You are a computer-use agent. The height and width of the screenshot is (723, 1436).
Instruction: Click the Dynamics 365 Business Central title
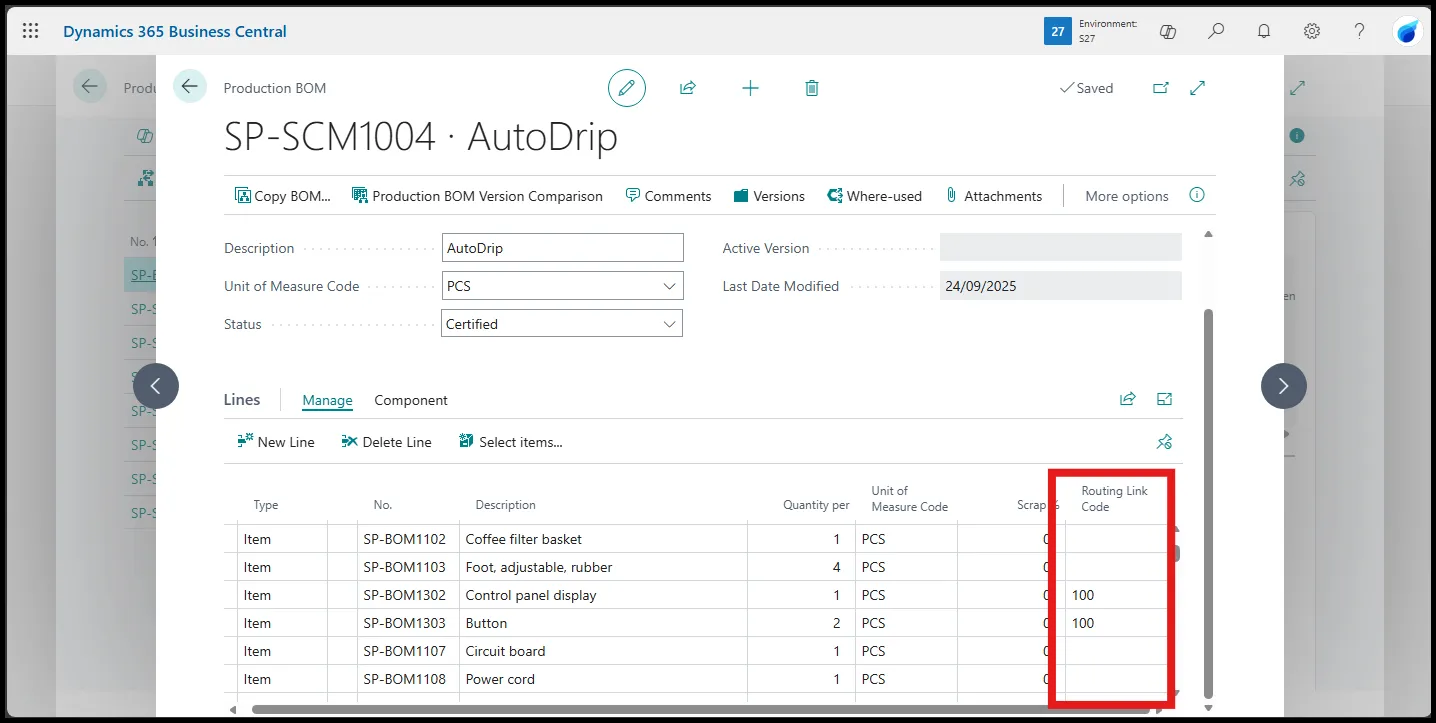[x=175, y=31]
